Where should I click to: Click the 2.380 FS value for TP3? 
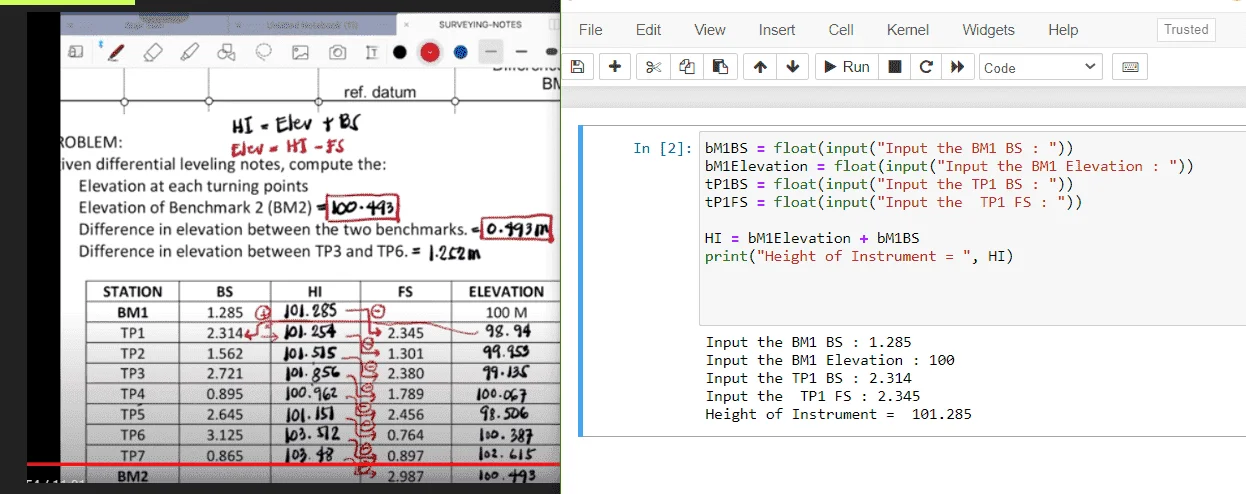405,373
